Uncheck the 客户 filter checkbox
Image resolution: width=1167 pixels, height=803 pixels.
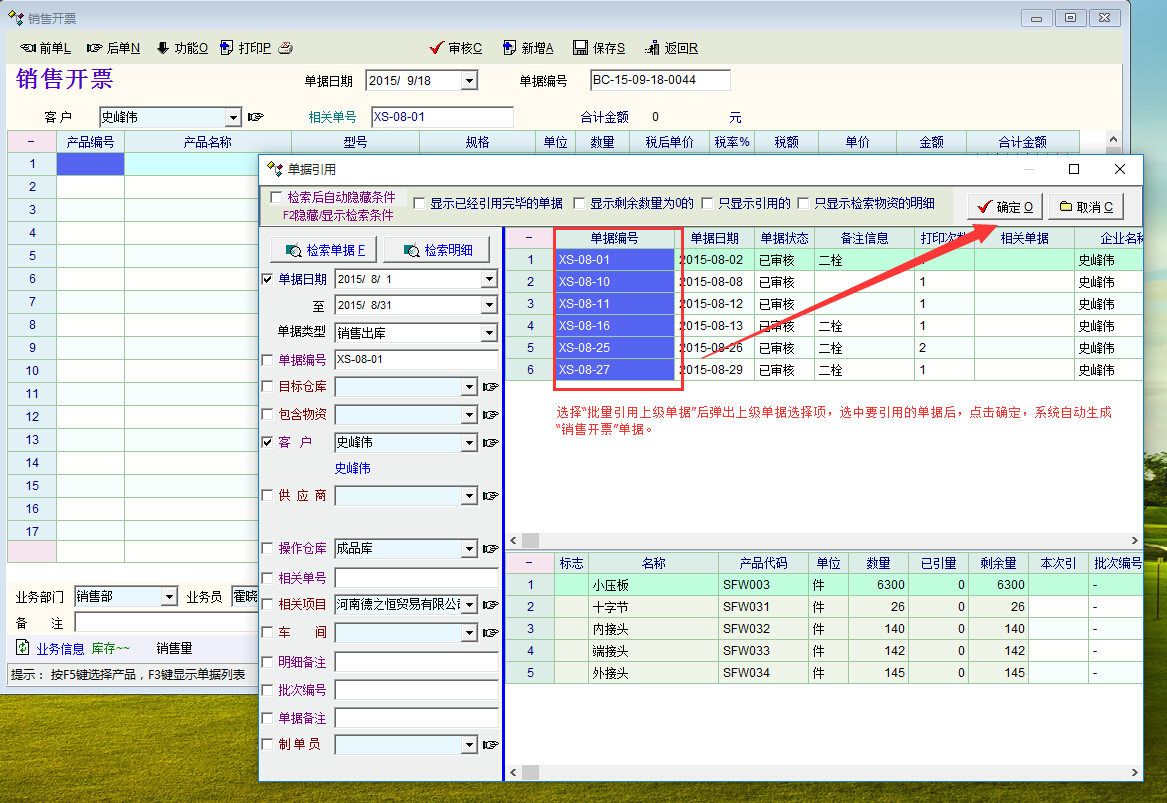pyautogui.click(x=267, y=442)
